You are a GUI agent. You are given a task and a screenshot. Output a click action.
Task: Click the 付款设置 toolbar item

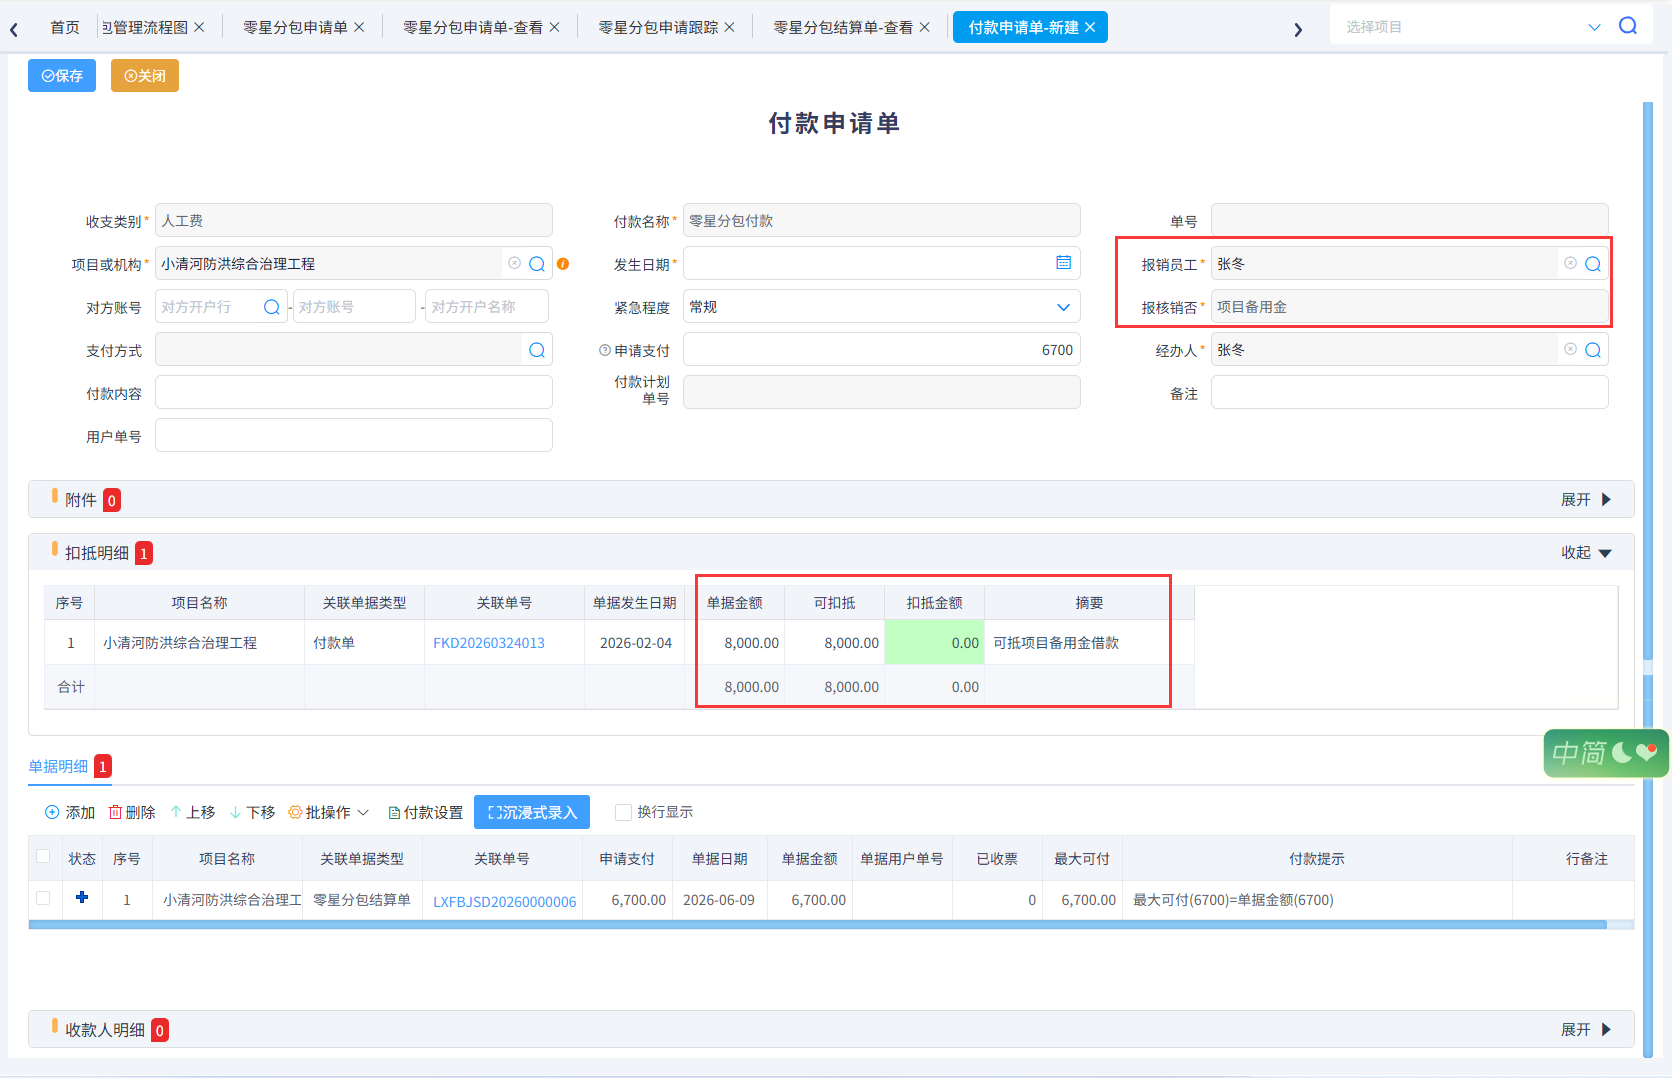(x=426, y=812)
